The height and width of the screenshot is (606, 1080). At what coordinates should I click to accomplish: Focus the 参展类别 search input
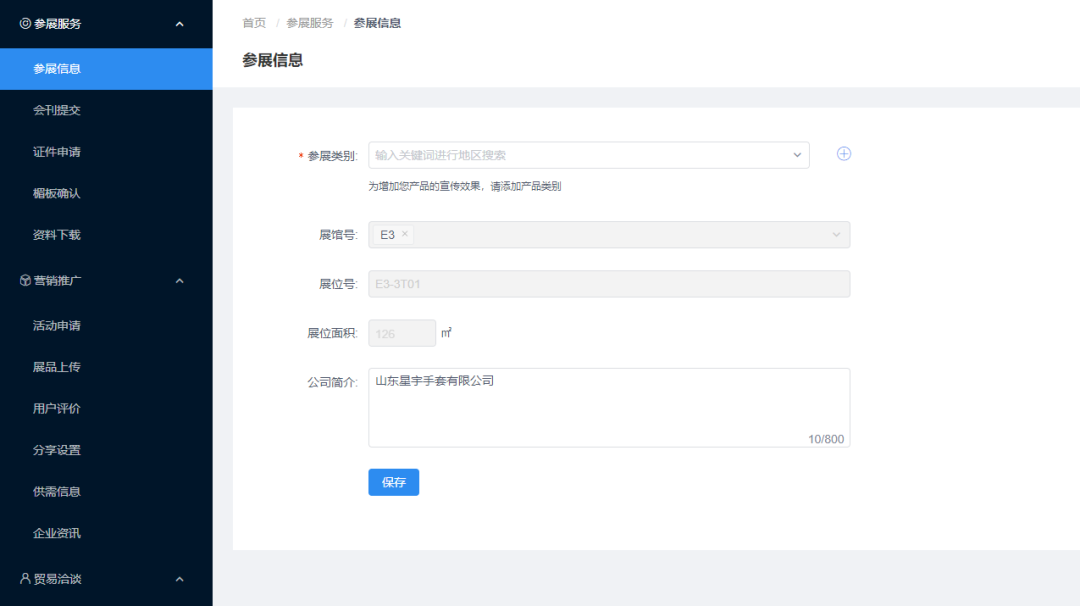(589, 155)
